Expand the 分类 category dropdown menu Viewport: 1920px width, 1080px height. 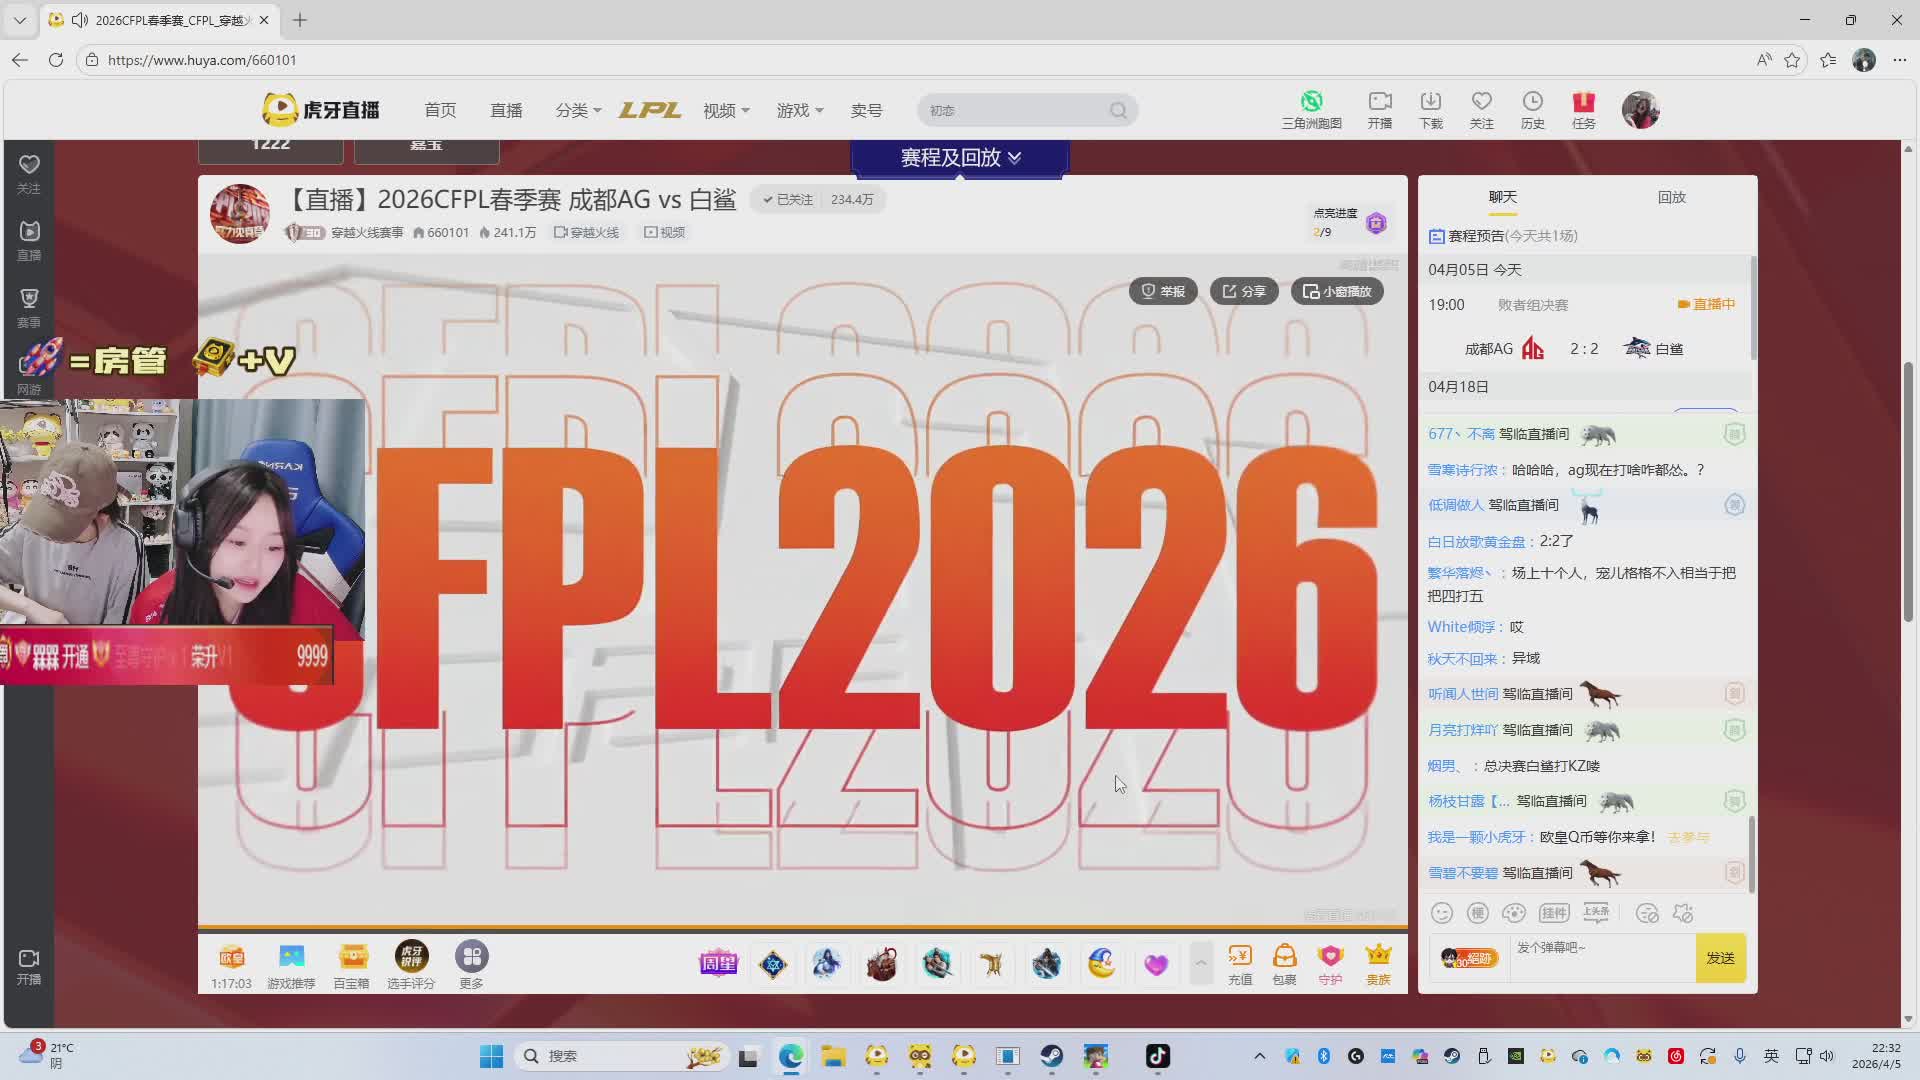coord(578,110)
